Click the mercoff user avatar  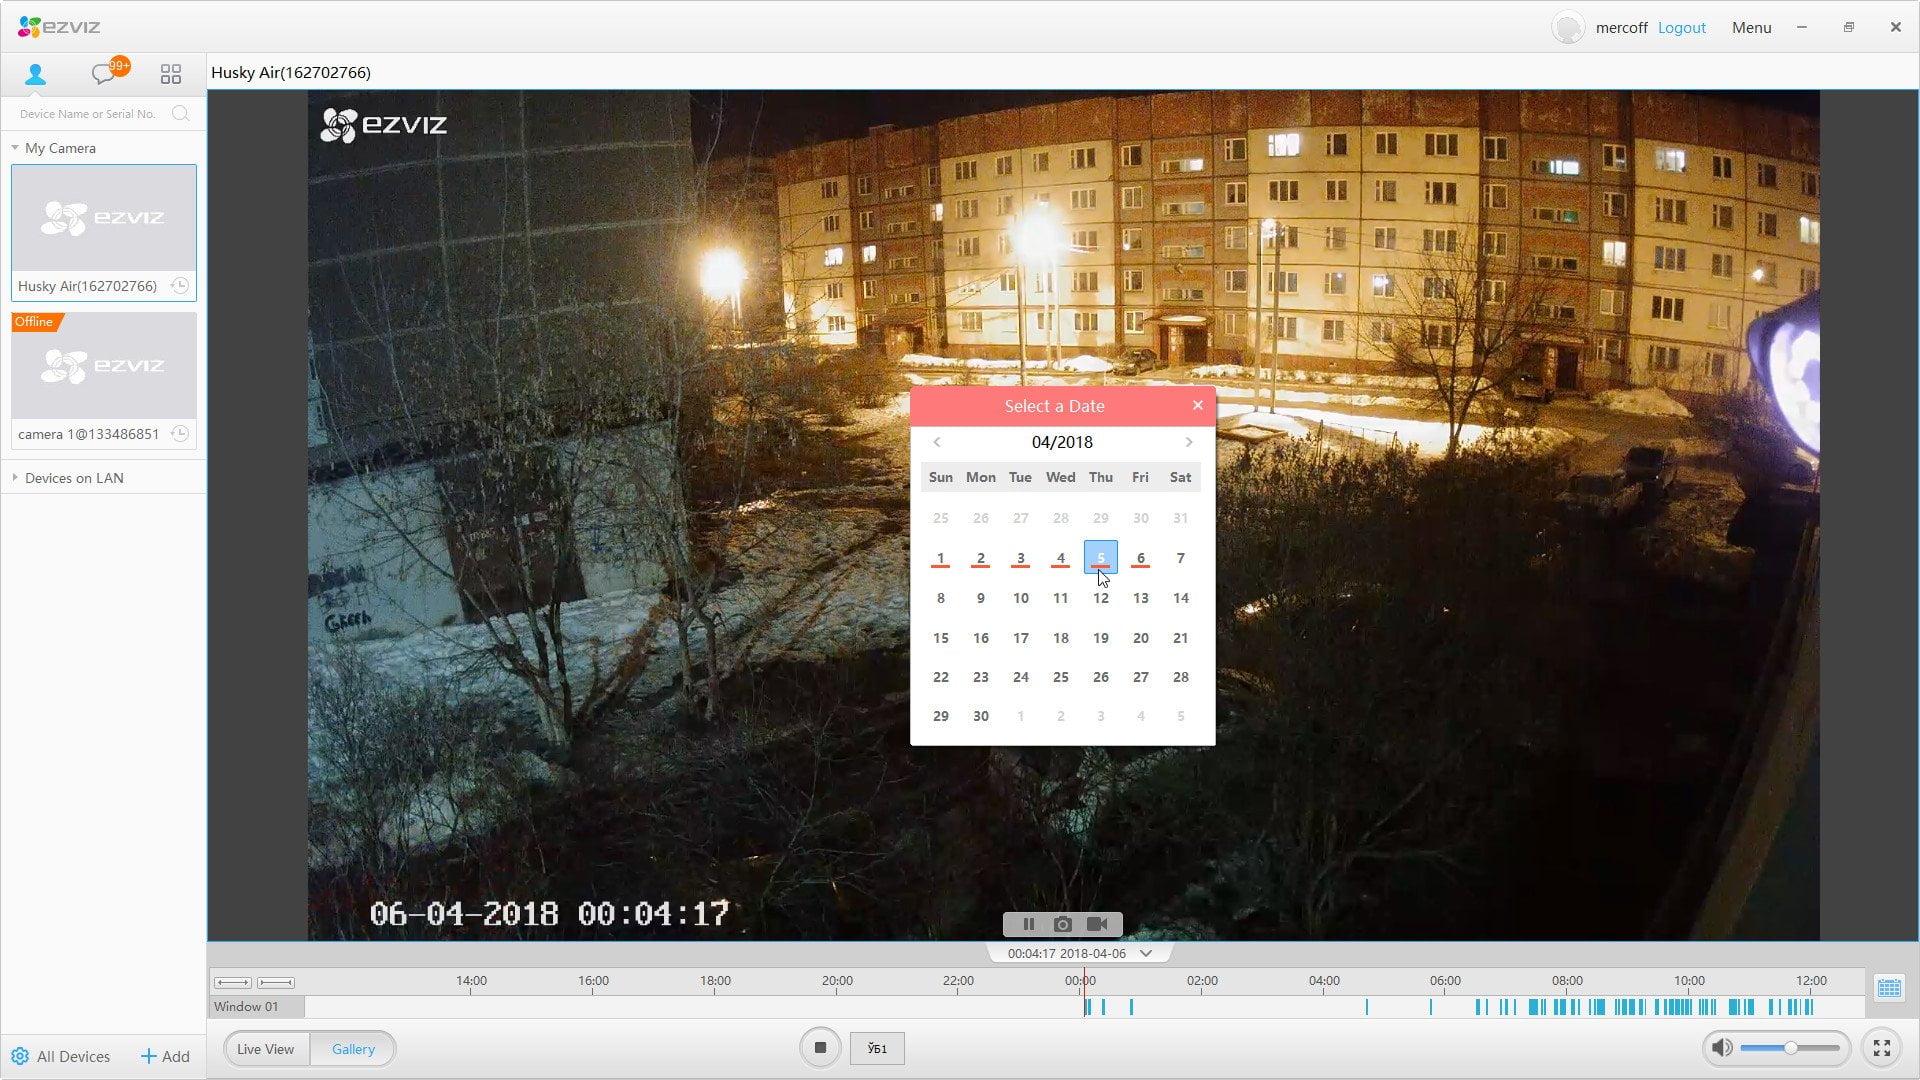1568,27
